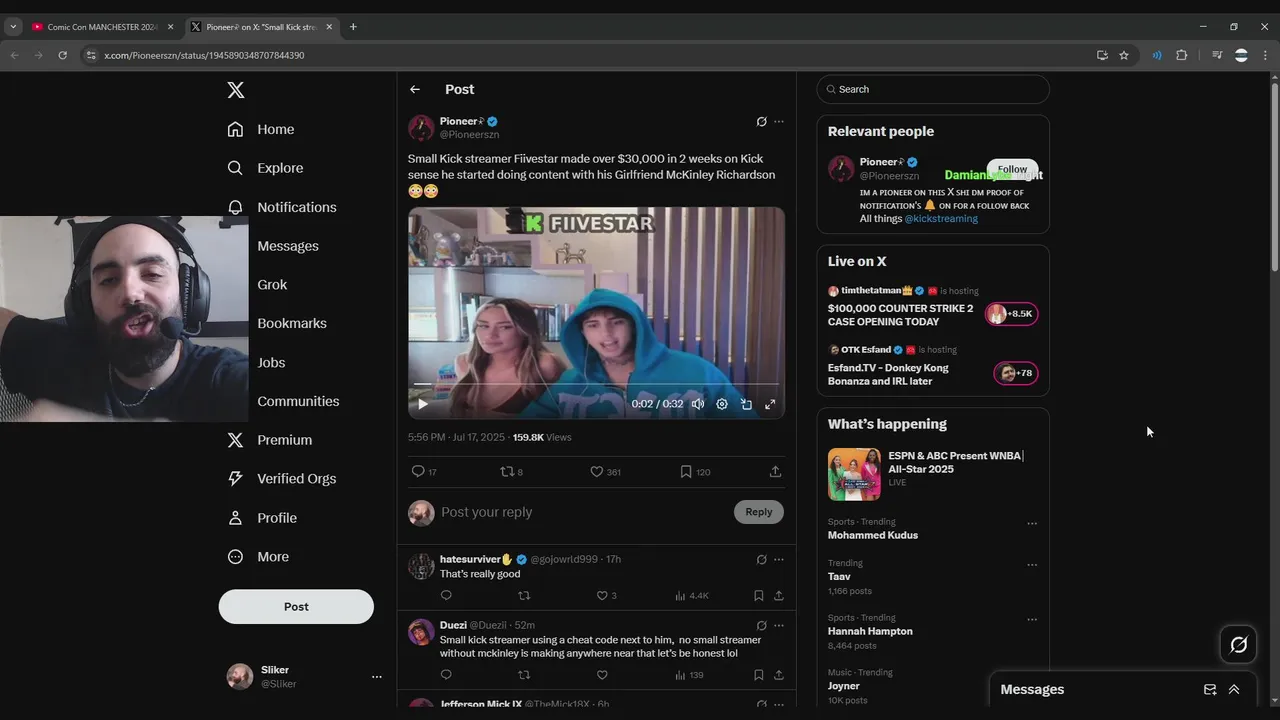The width and height of the screenshot is (1280, 720).
Task: Open video settings gear icon
Action: (x=722, y=404)
